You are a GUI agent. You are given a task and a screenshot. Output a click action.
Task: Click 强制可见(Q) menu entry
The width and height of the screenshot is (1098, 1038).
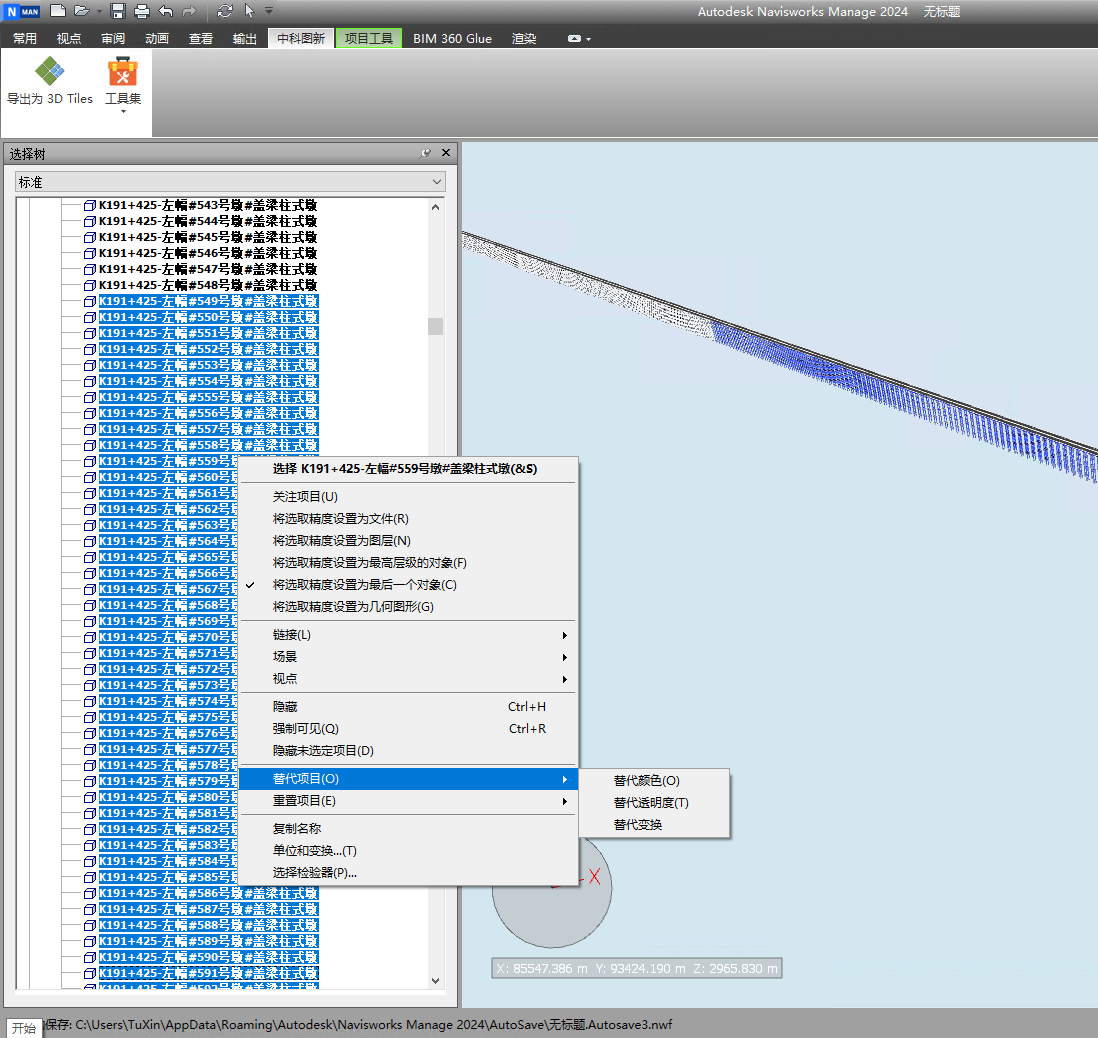[408, 729]
